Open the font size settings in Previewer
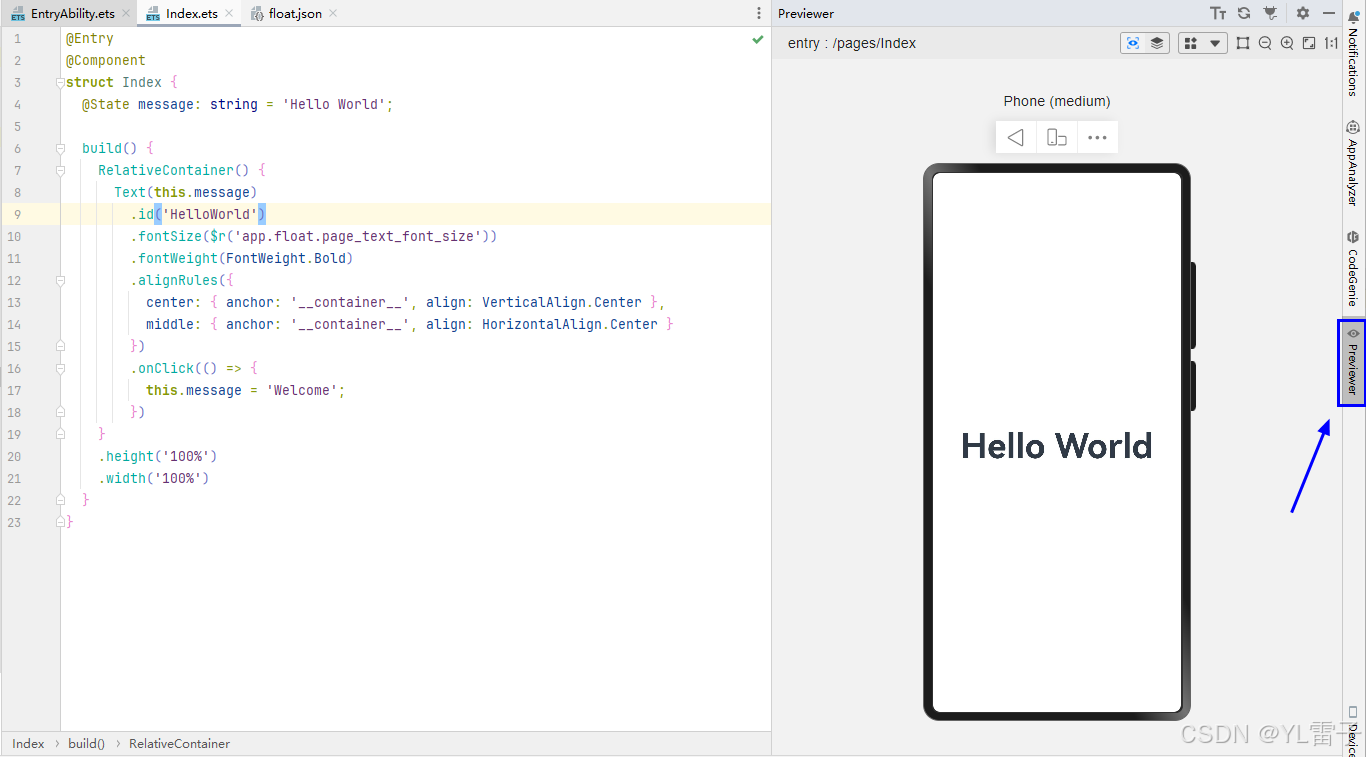Viewport: 1366px width, 757px height. pyautogui.click(x=1218, y=13)
